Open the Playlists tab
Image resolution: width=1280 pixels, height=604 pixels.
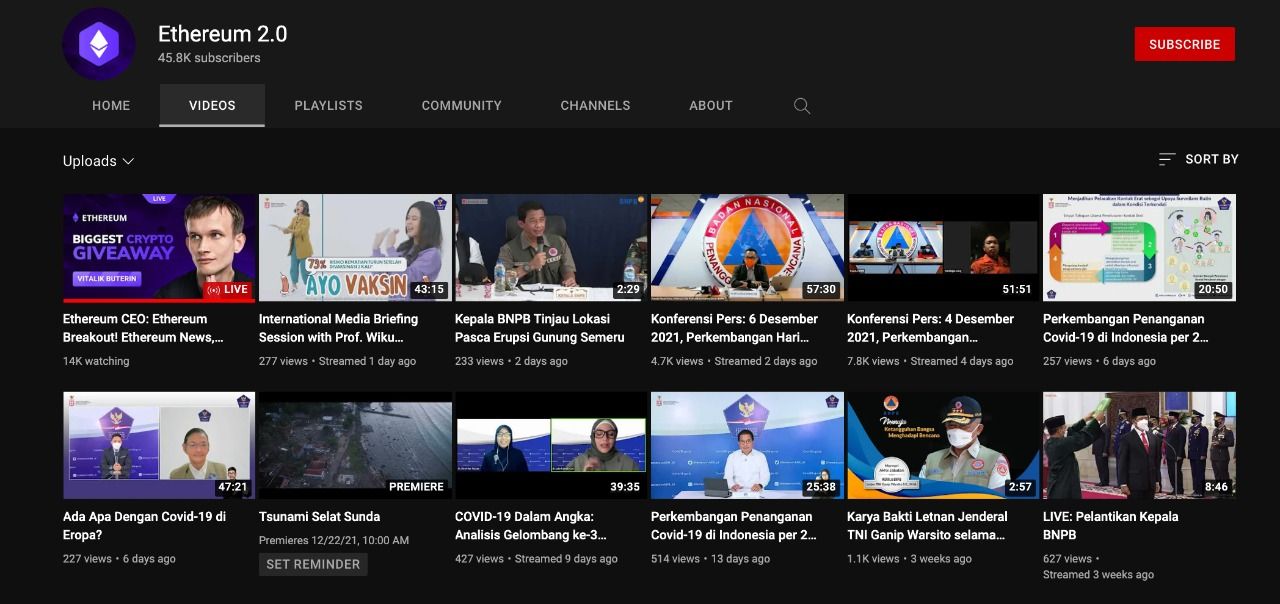(x=328, y=105)
